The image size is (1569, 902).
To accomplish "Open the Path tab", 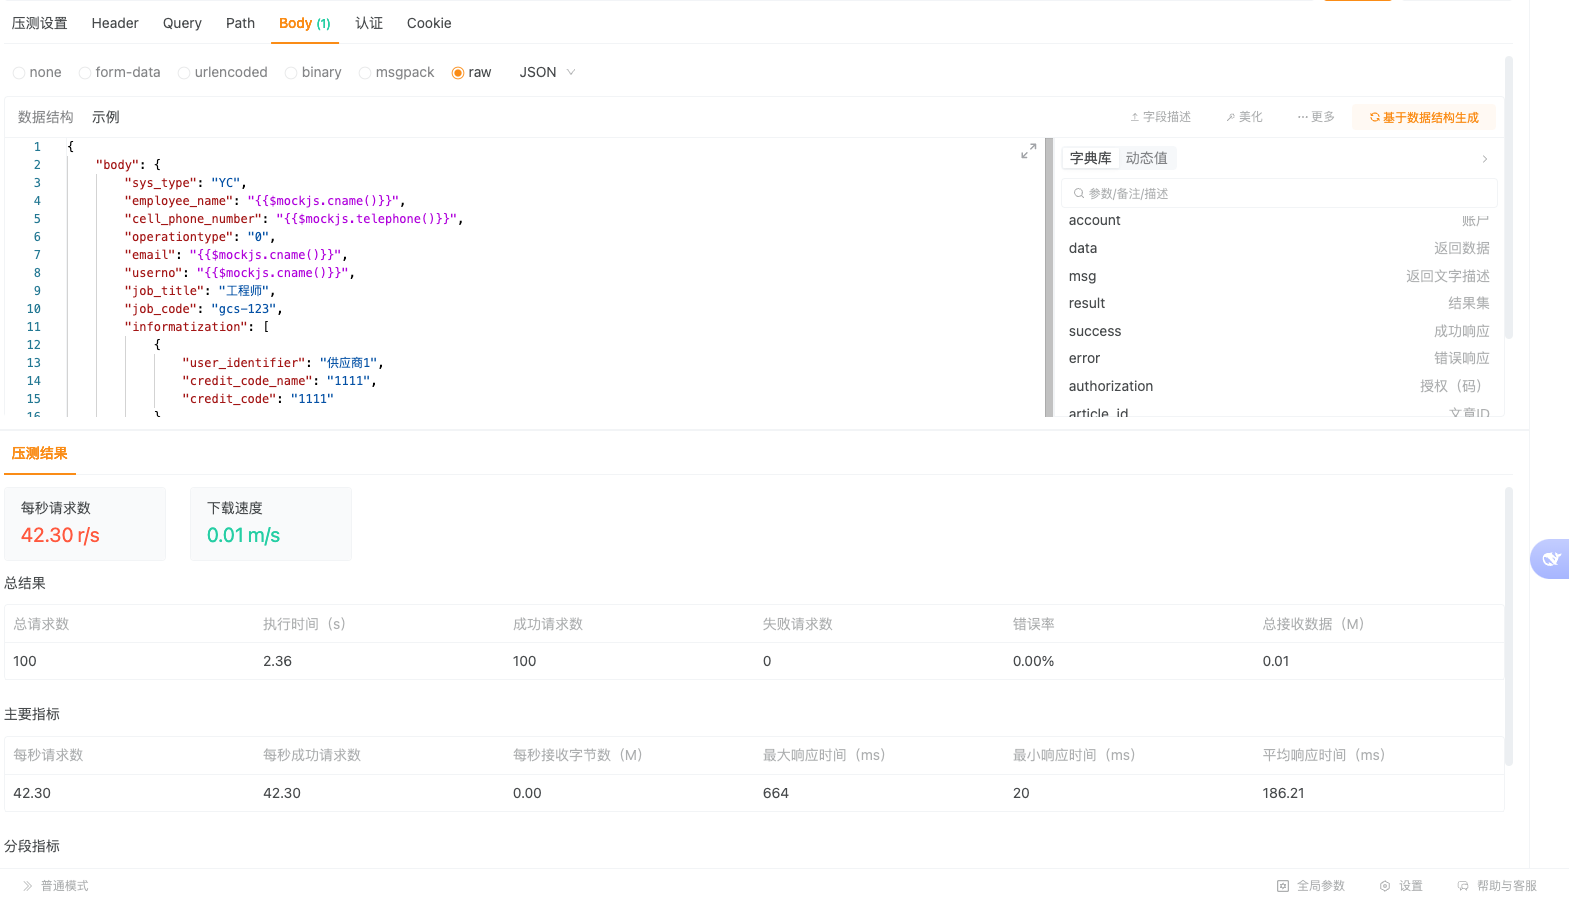I will [x=240, y=23].
